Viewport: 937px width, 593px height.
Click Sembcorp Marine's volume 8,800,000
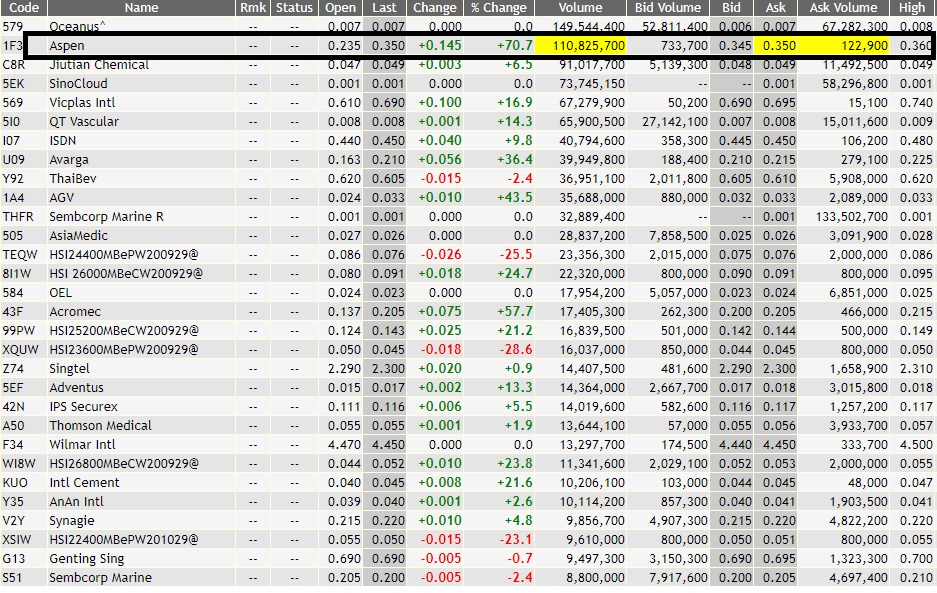[595, 578]
